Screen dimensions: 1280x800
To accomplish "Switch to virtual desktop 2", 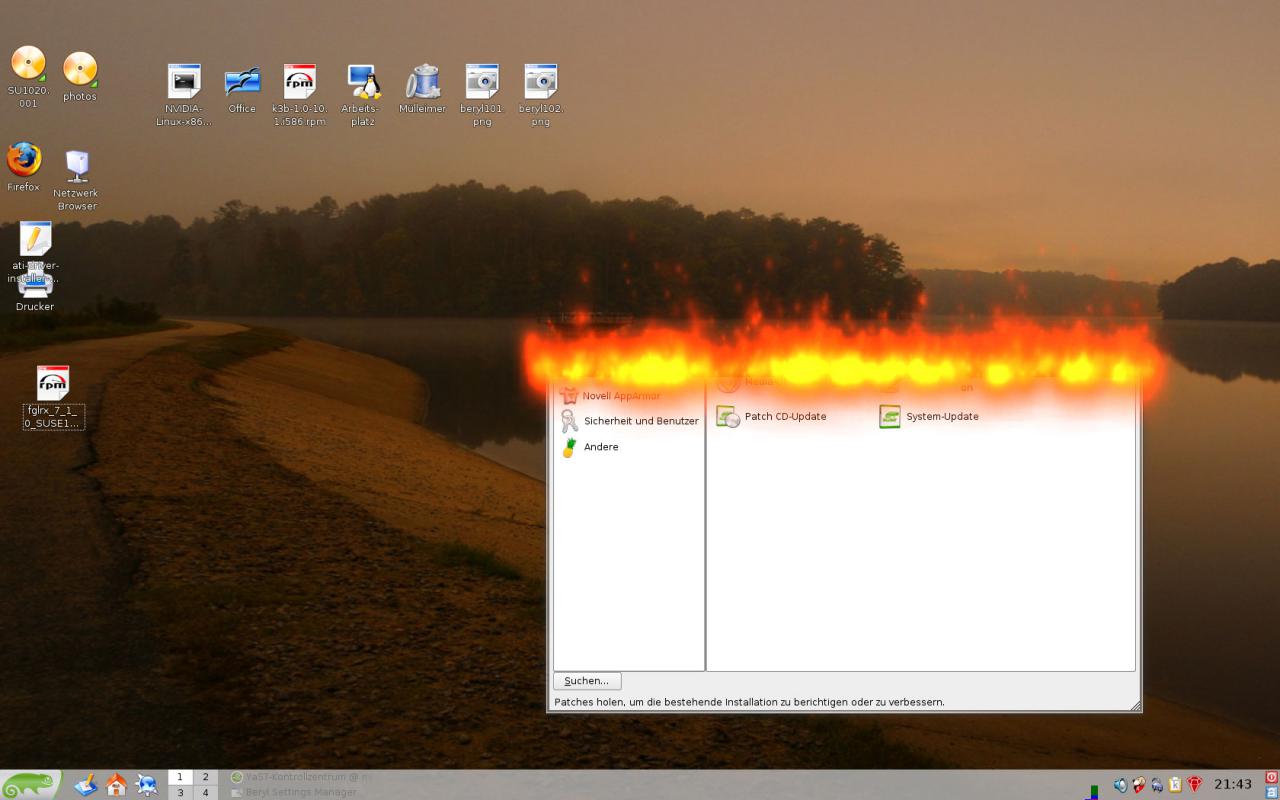I will pyautogui.click(x=206, y=777).
